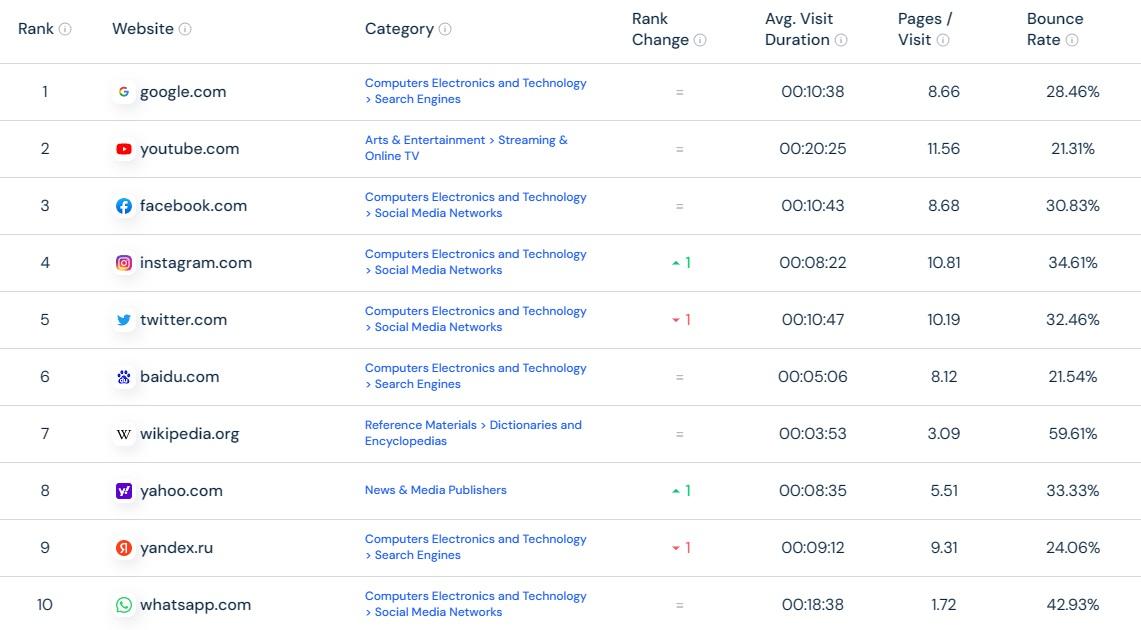The width and height of the screenshot is (1141, 630).
Task: Click the Wikipedia W icon
Action: pos(123,433)
